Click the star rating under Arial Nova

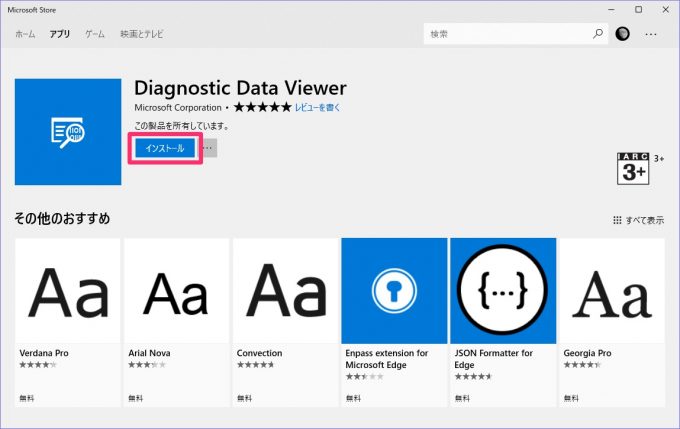point(147,365)
